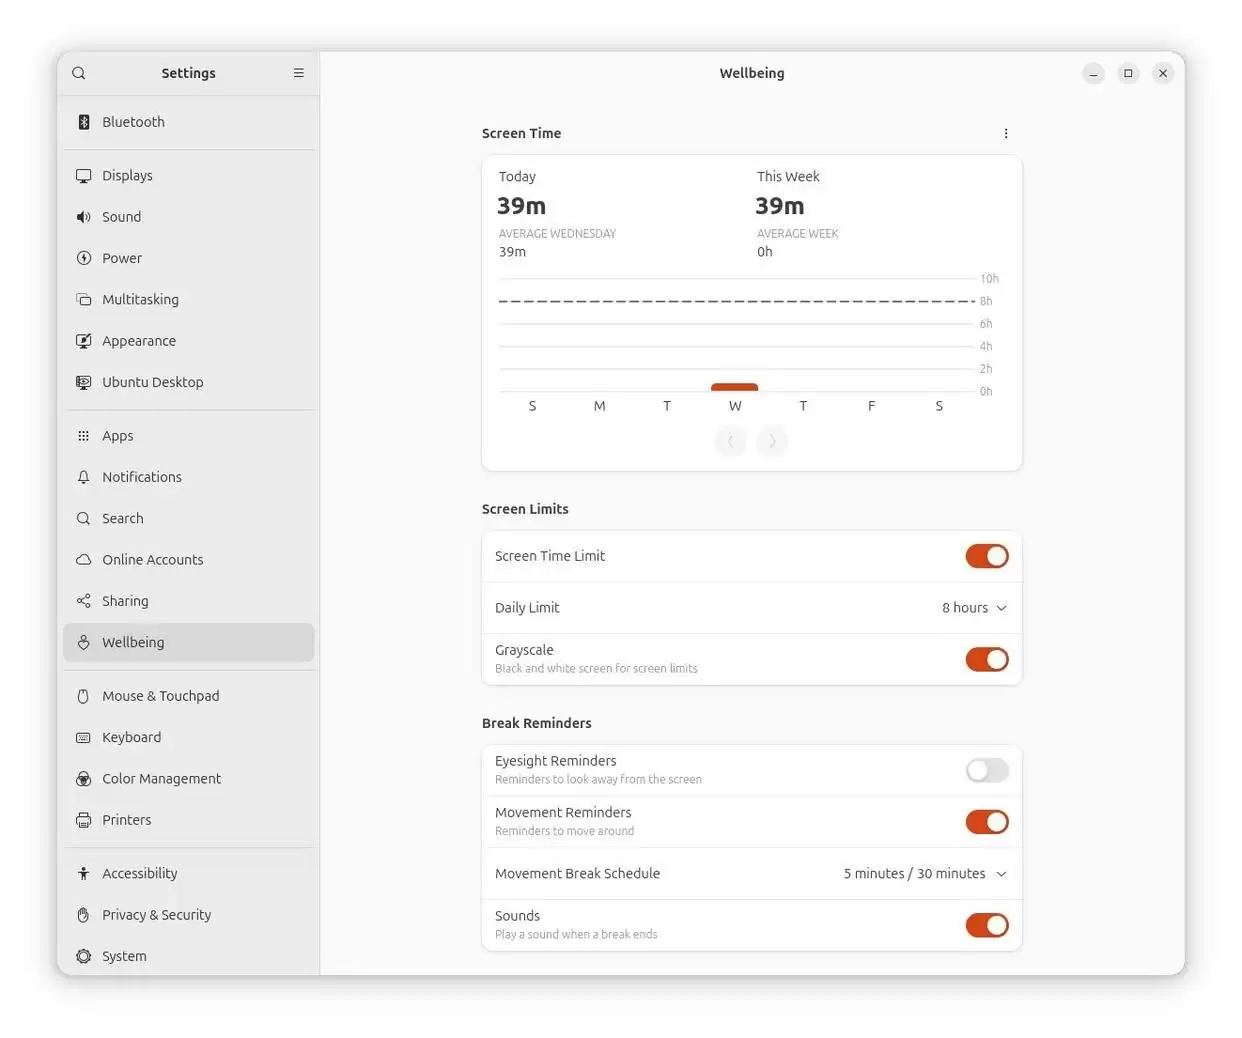Screen dimensions: 1242x1038
Task: Click the M day label under chart
Action: [x=599, y=406]
